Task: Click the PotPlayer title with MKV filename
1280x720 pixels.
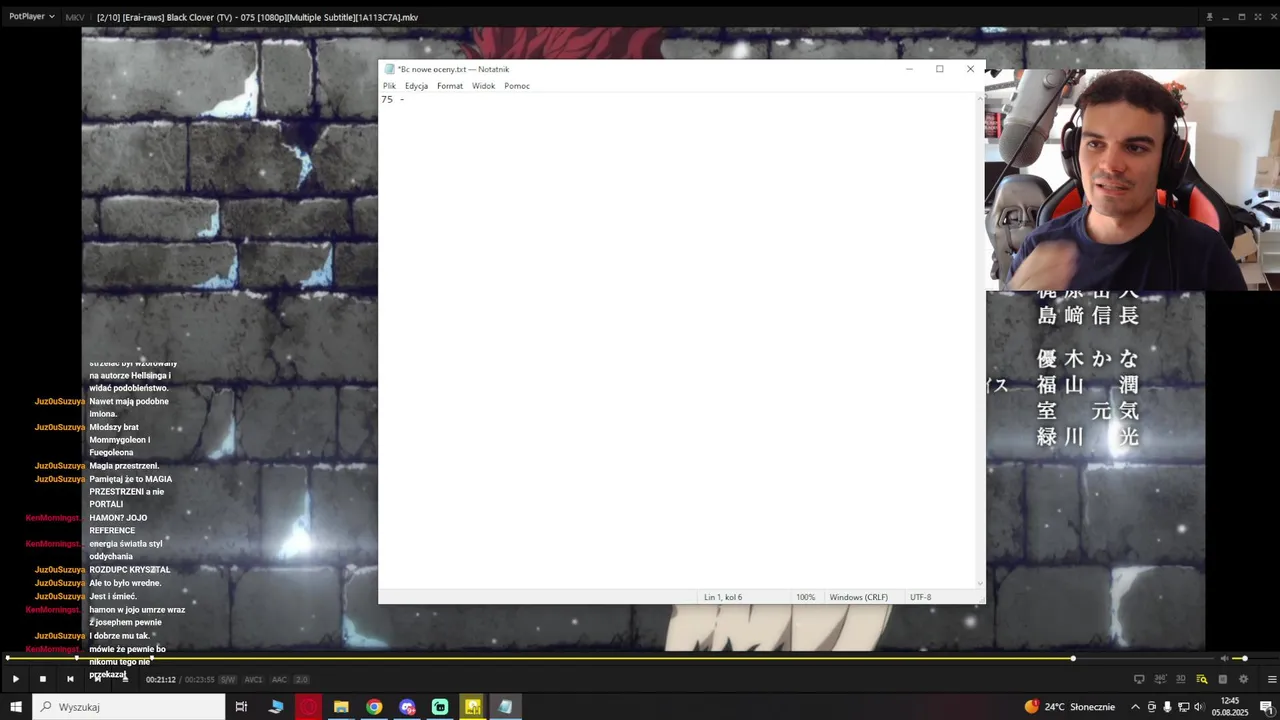Action: coord(257,17)
